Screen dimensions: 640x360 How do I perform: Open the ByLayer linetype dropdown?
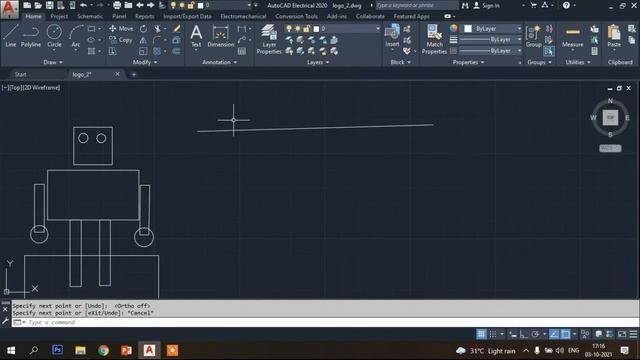(x=491, y=51)
